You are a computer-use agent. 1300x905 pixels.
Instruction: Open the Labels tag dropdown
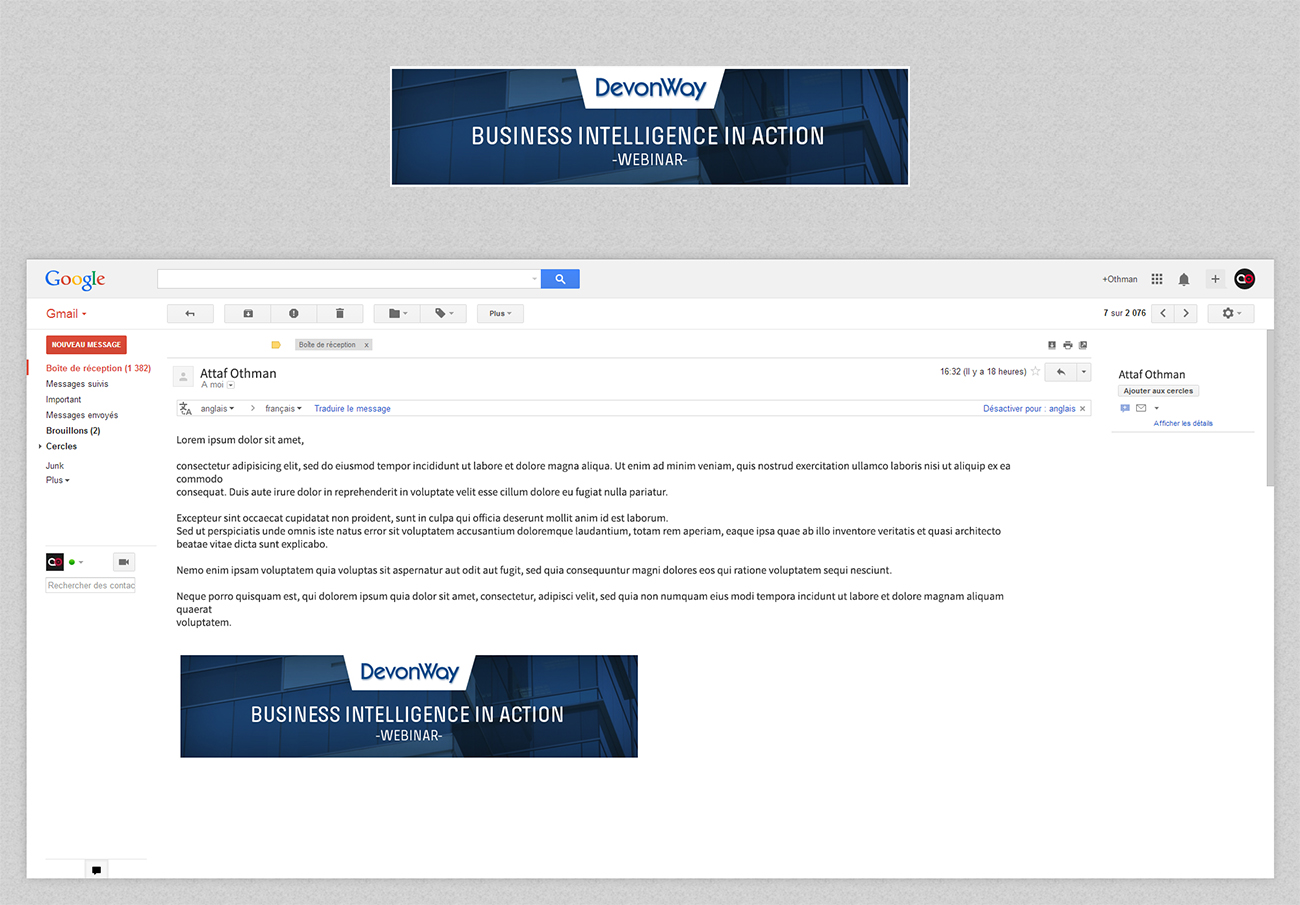[x=443, y=314]
